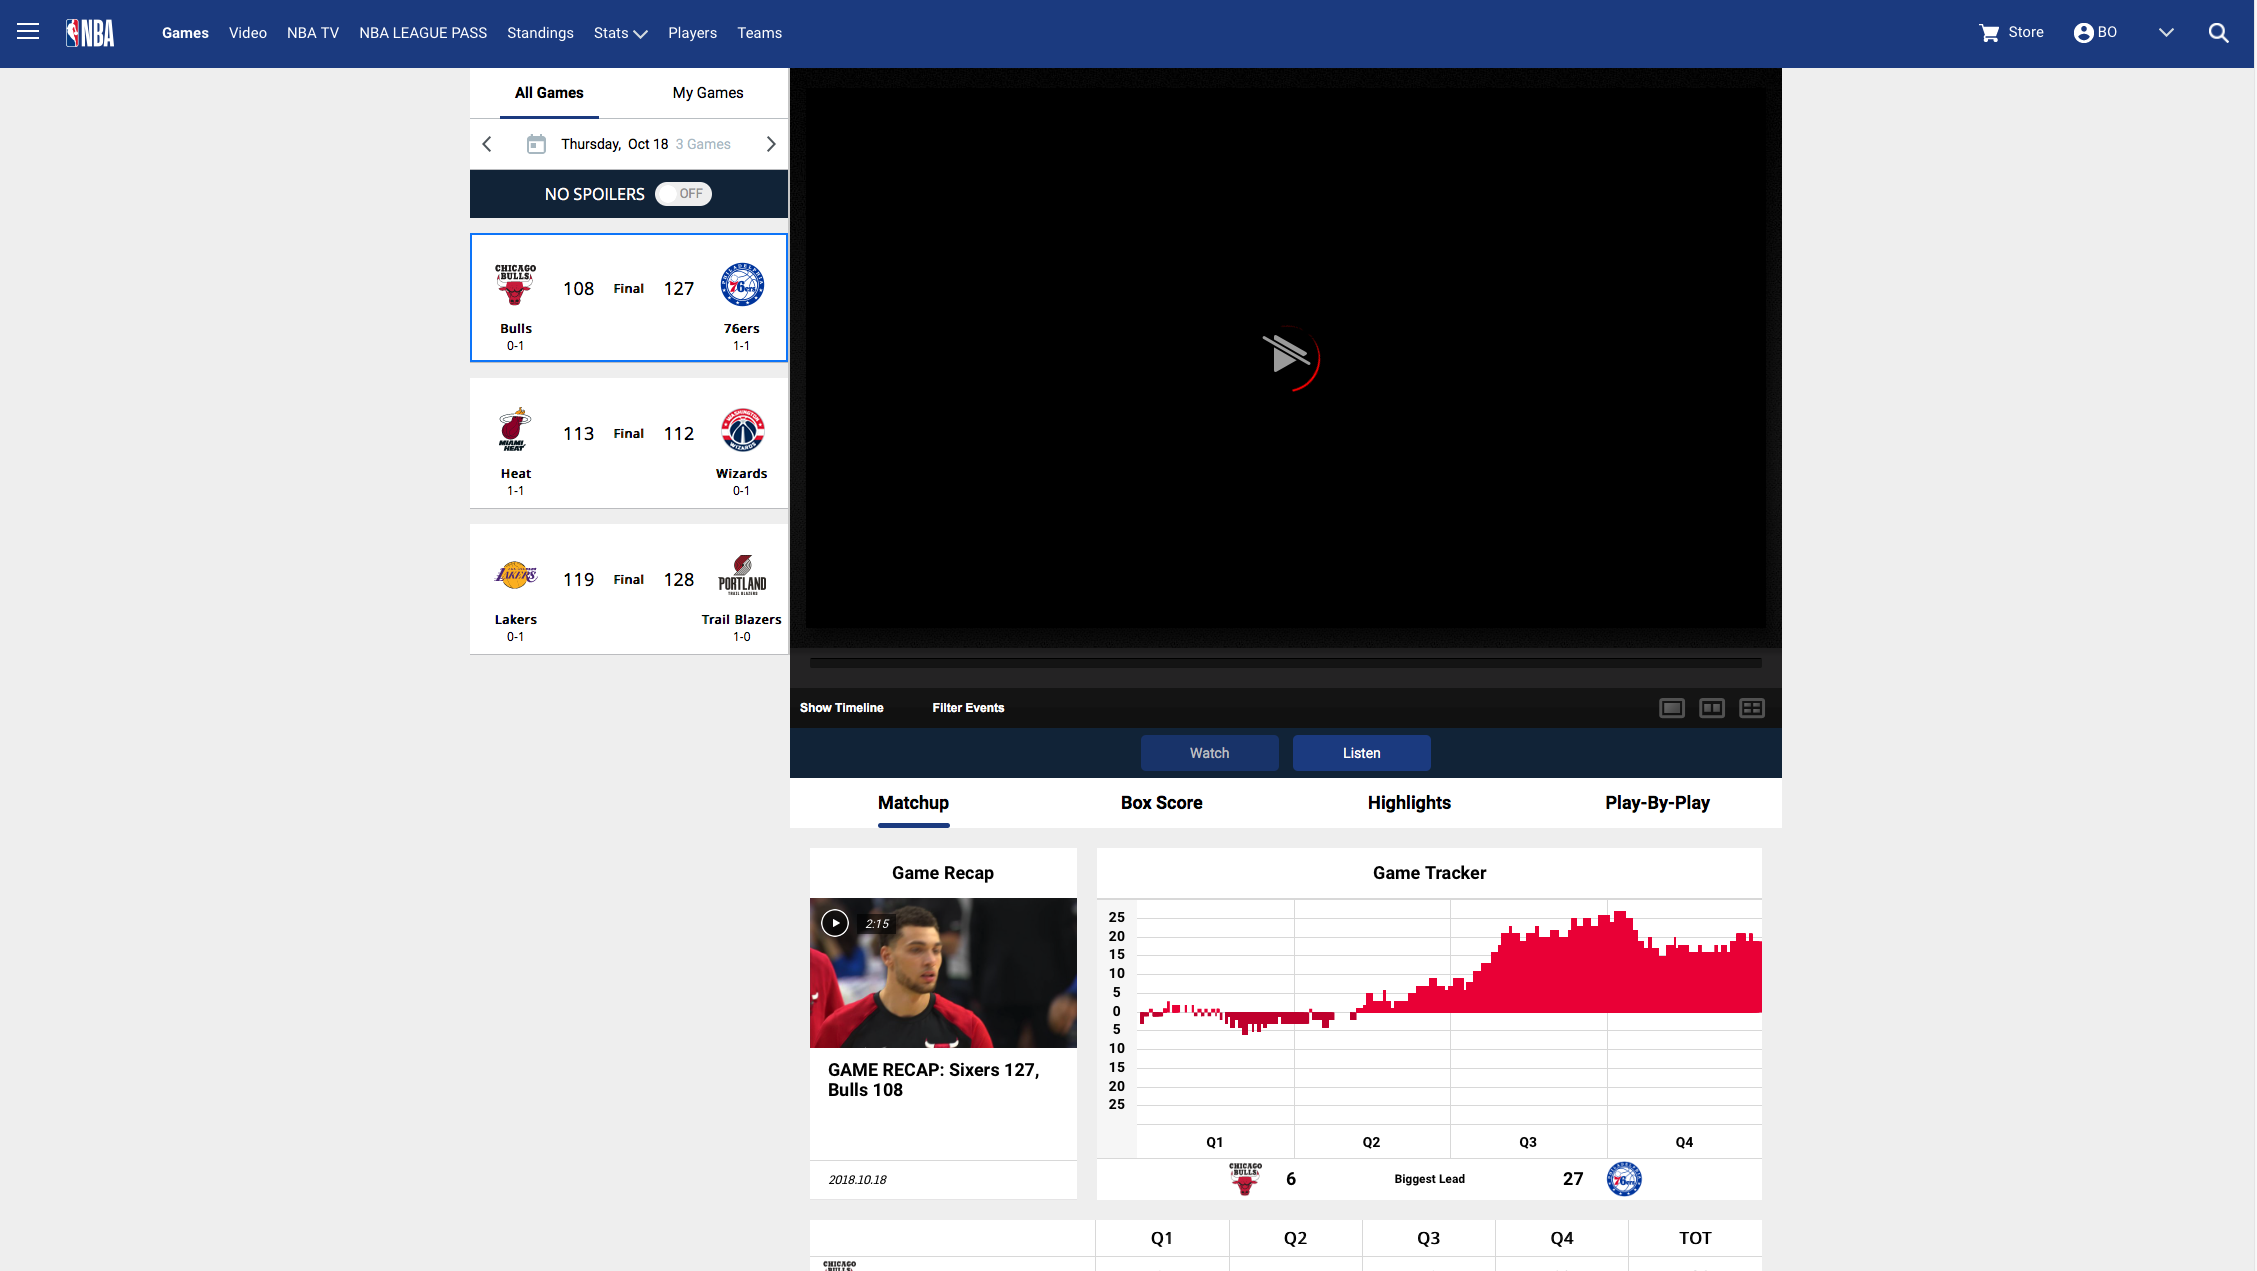Go to previous day's games

point(487,144)
